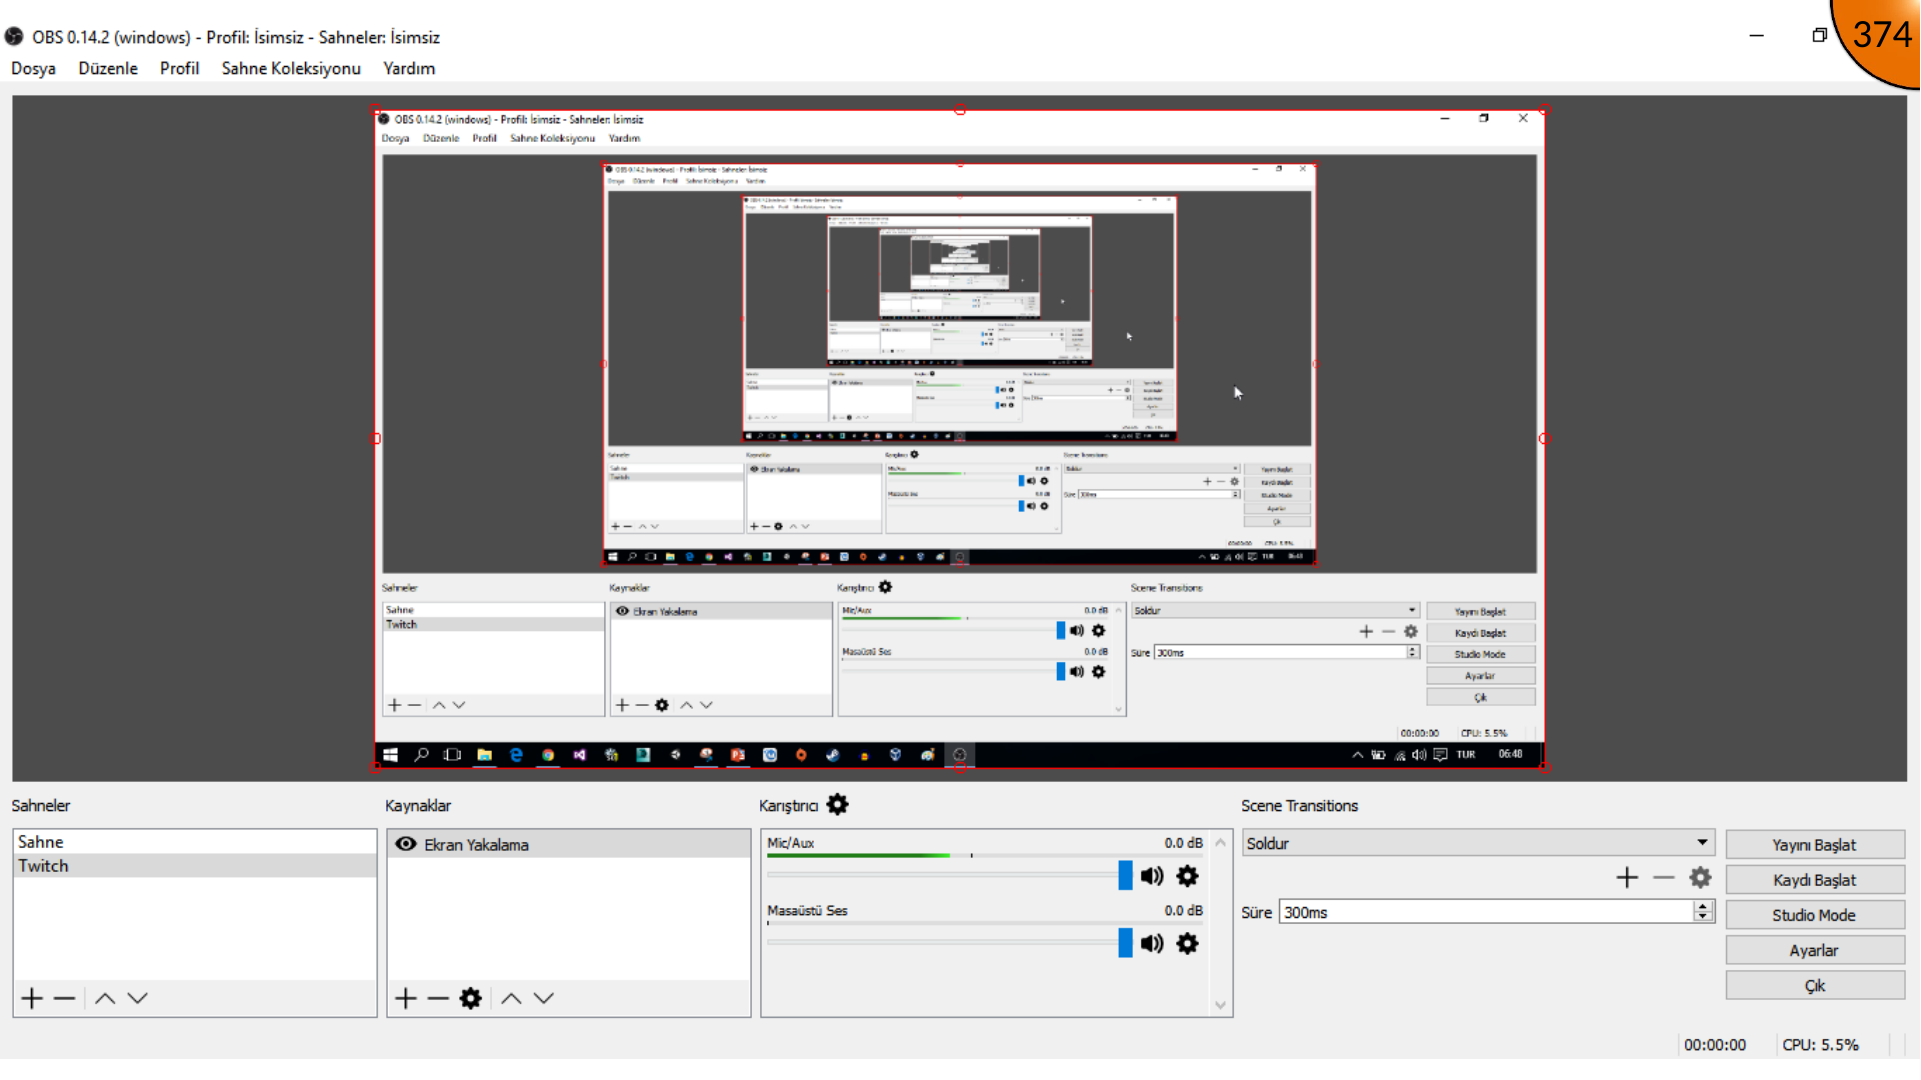Image resolution: width=1921 pixels, height=1080 pixels.
Task: Click the Kaydı Başlat button
Action: tap(1814, 880)
